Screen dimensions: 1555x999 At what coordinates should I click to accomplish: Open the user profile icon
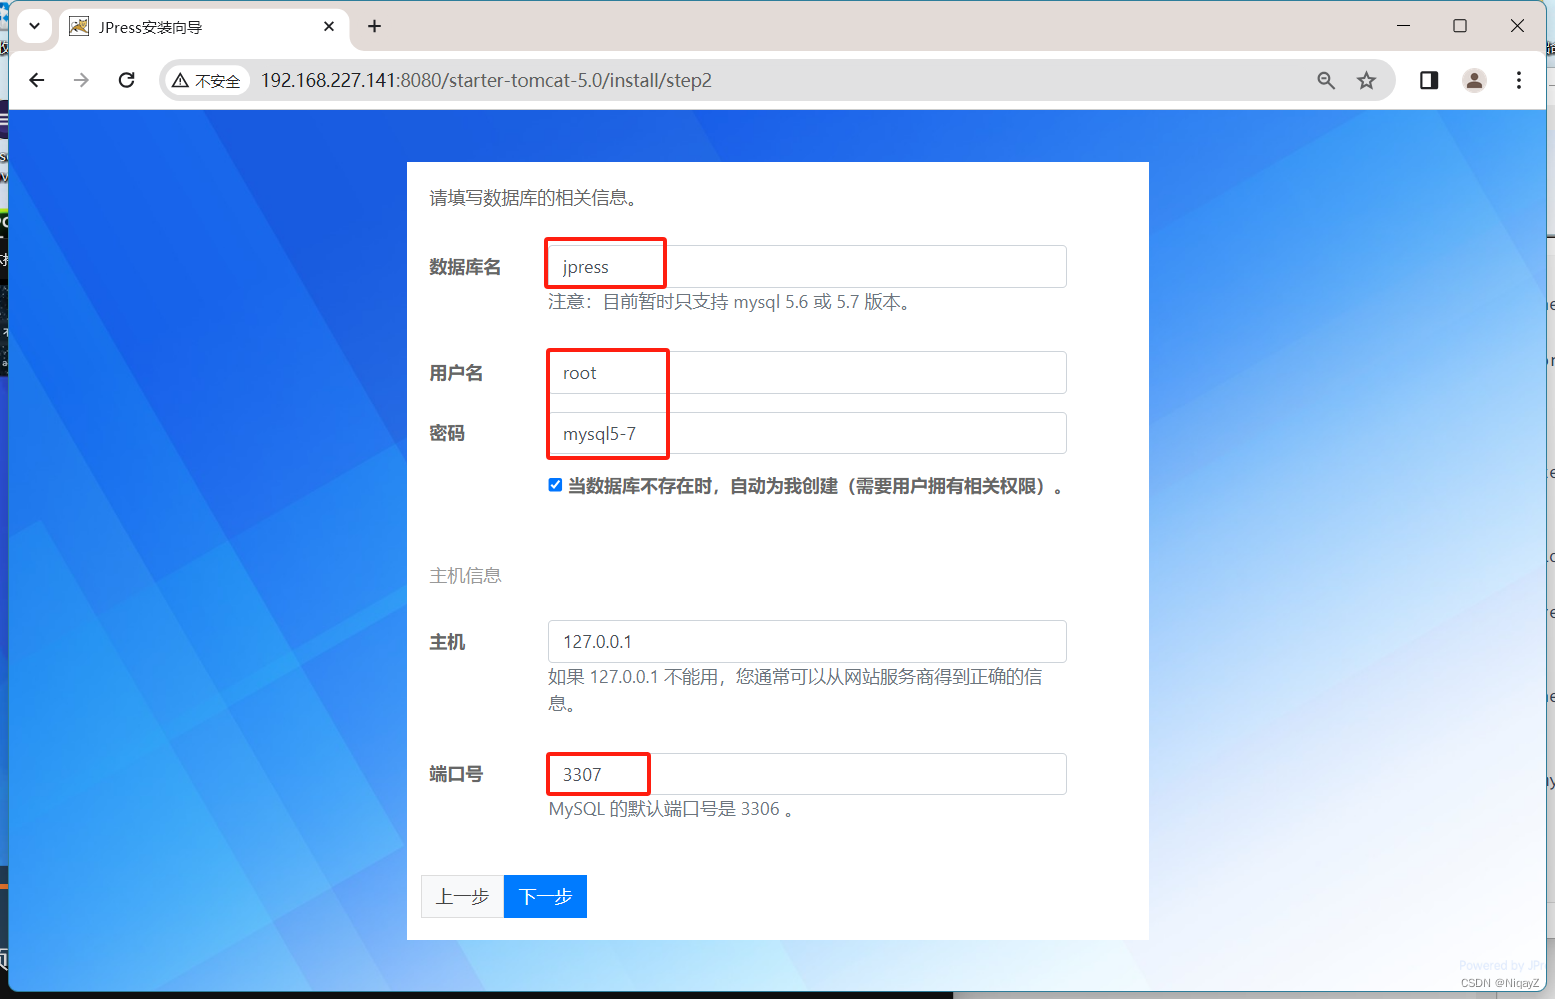tap(1474, 80)
